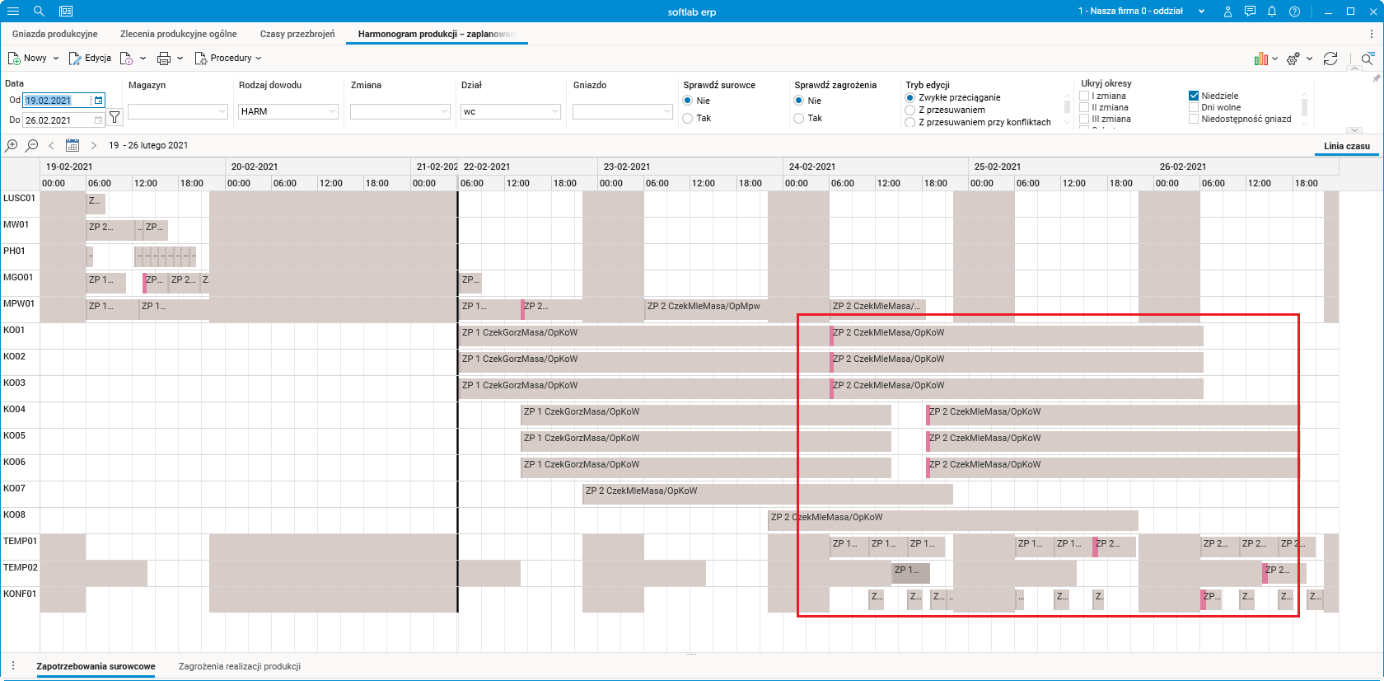This screenshot has width=1384, height=681.
Task: Open the tab bar three-dot options menu
Action: coord(1371,34)
